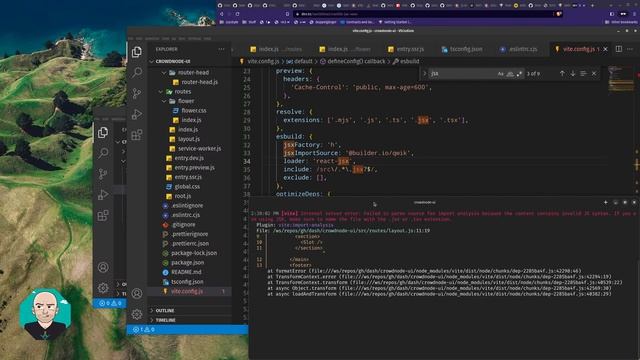Open router-head.js in explorer
The width and height of the screenshot is (640, 360).
pos(200,82)
